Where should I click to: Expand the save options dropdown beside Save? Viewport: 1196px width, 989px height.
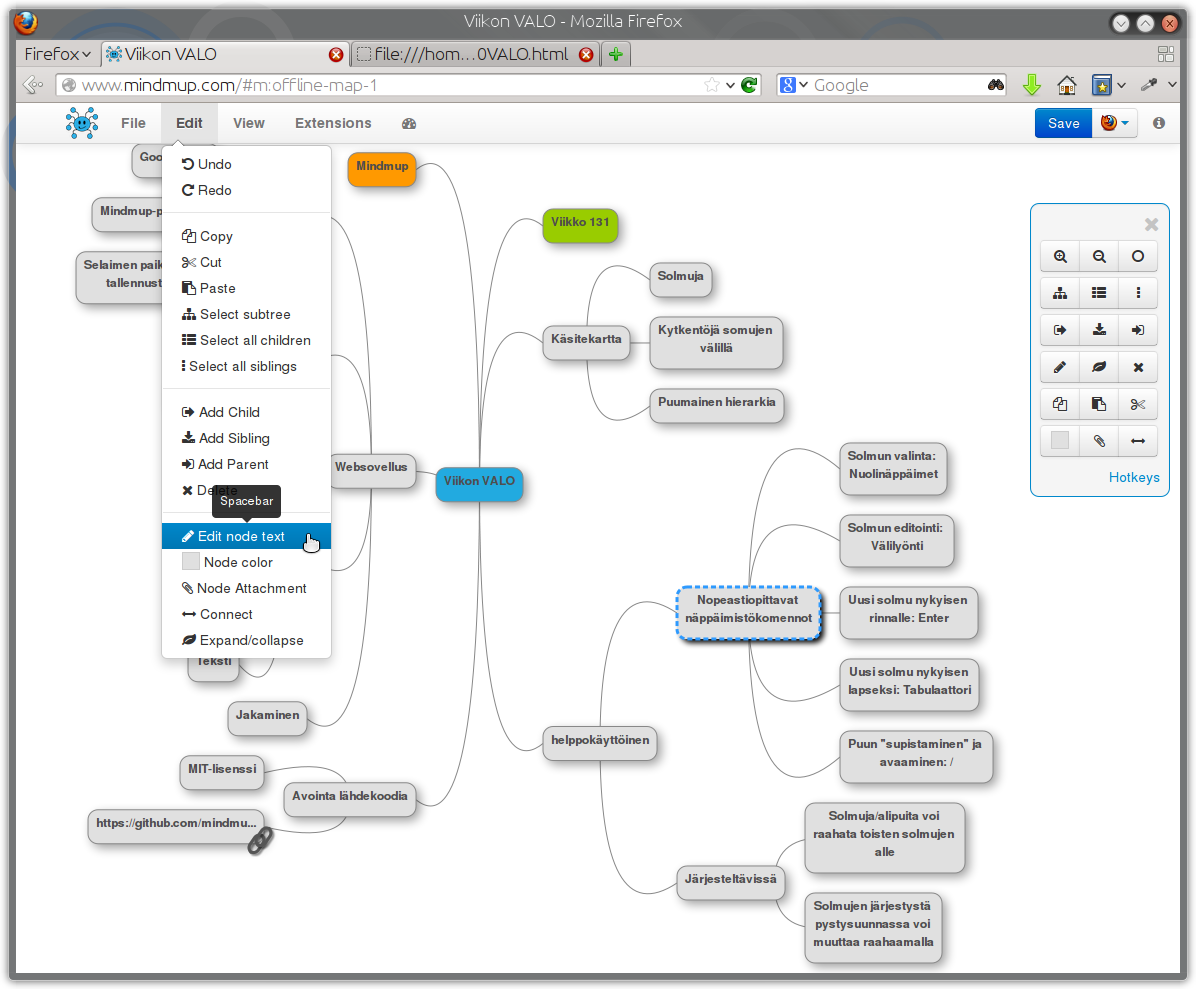[x=1115, y=124]
